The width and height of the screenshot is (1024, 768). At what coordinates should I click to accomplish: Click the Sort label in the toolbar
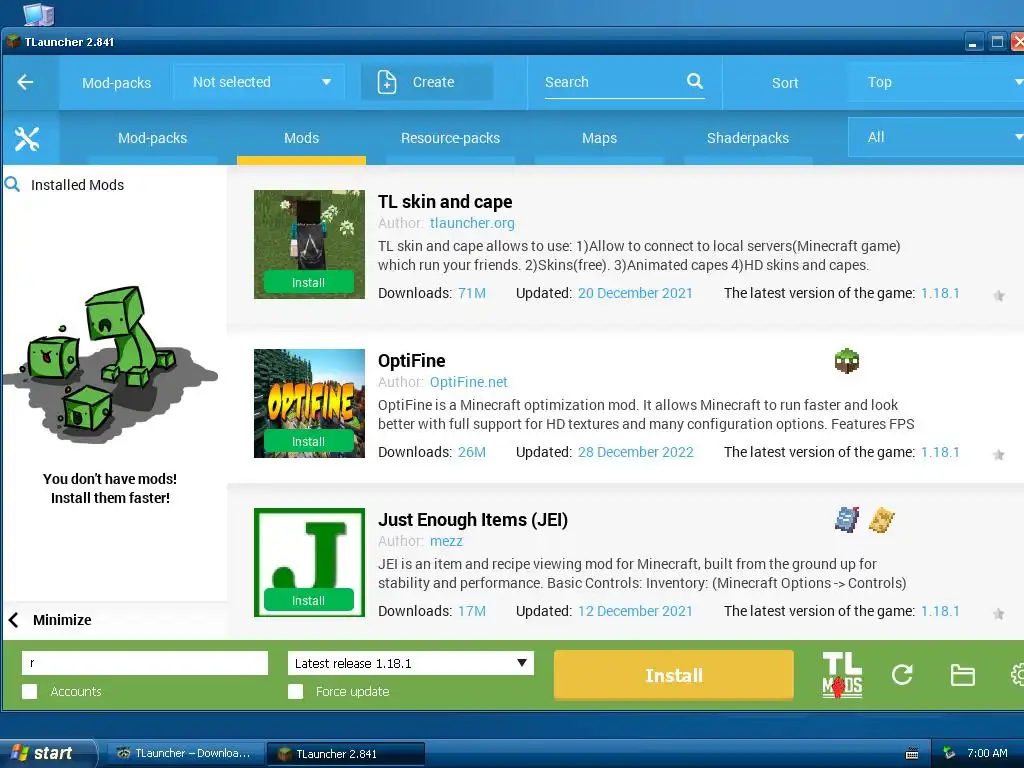(784, 83)
